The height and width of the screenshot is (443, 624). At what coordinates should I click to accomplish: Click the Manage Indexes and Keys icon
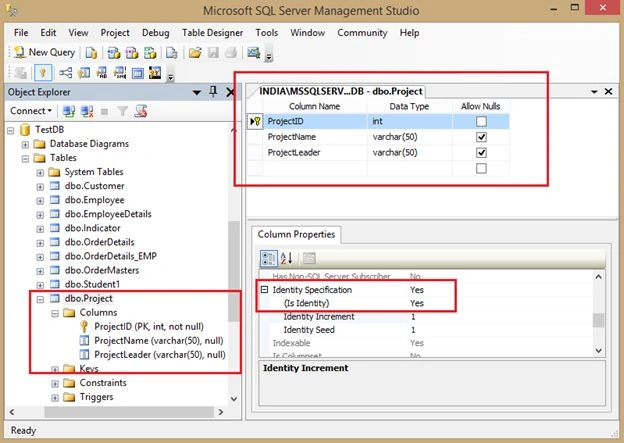84,73
